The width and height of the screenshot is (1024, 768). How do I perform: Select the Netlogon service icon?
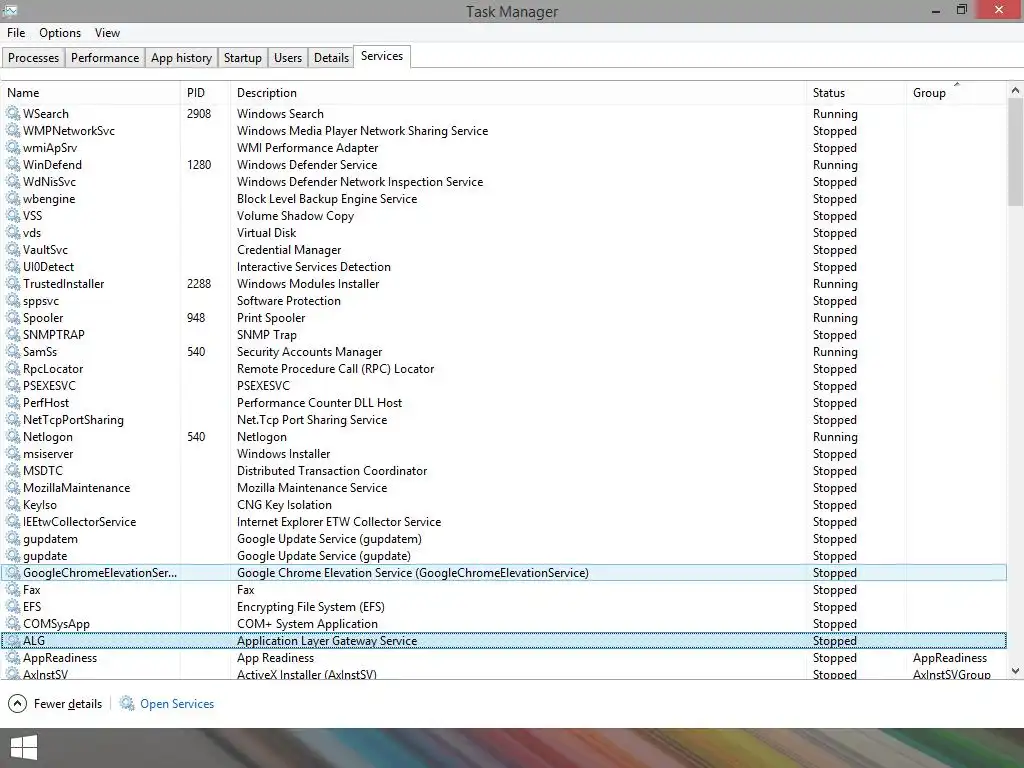point(12,436)
